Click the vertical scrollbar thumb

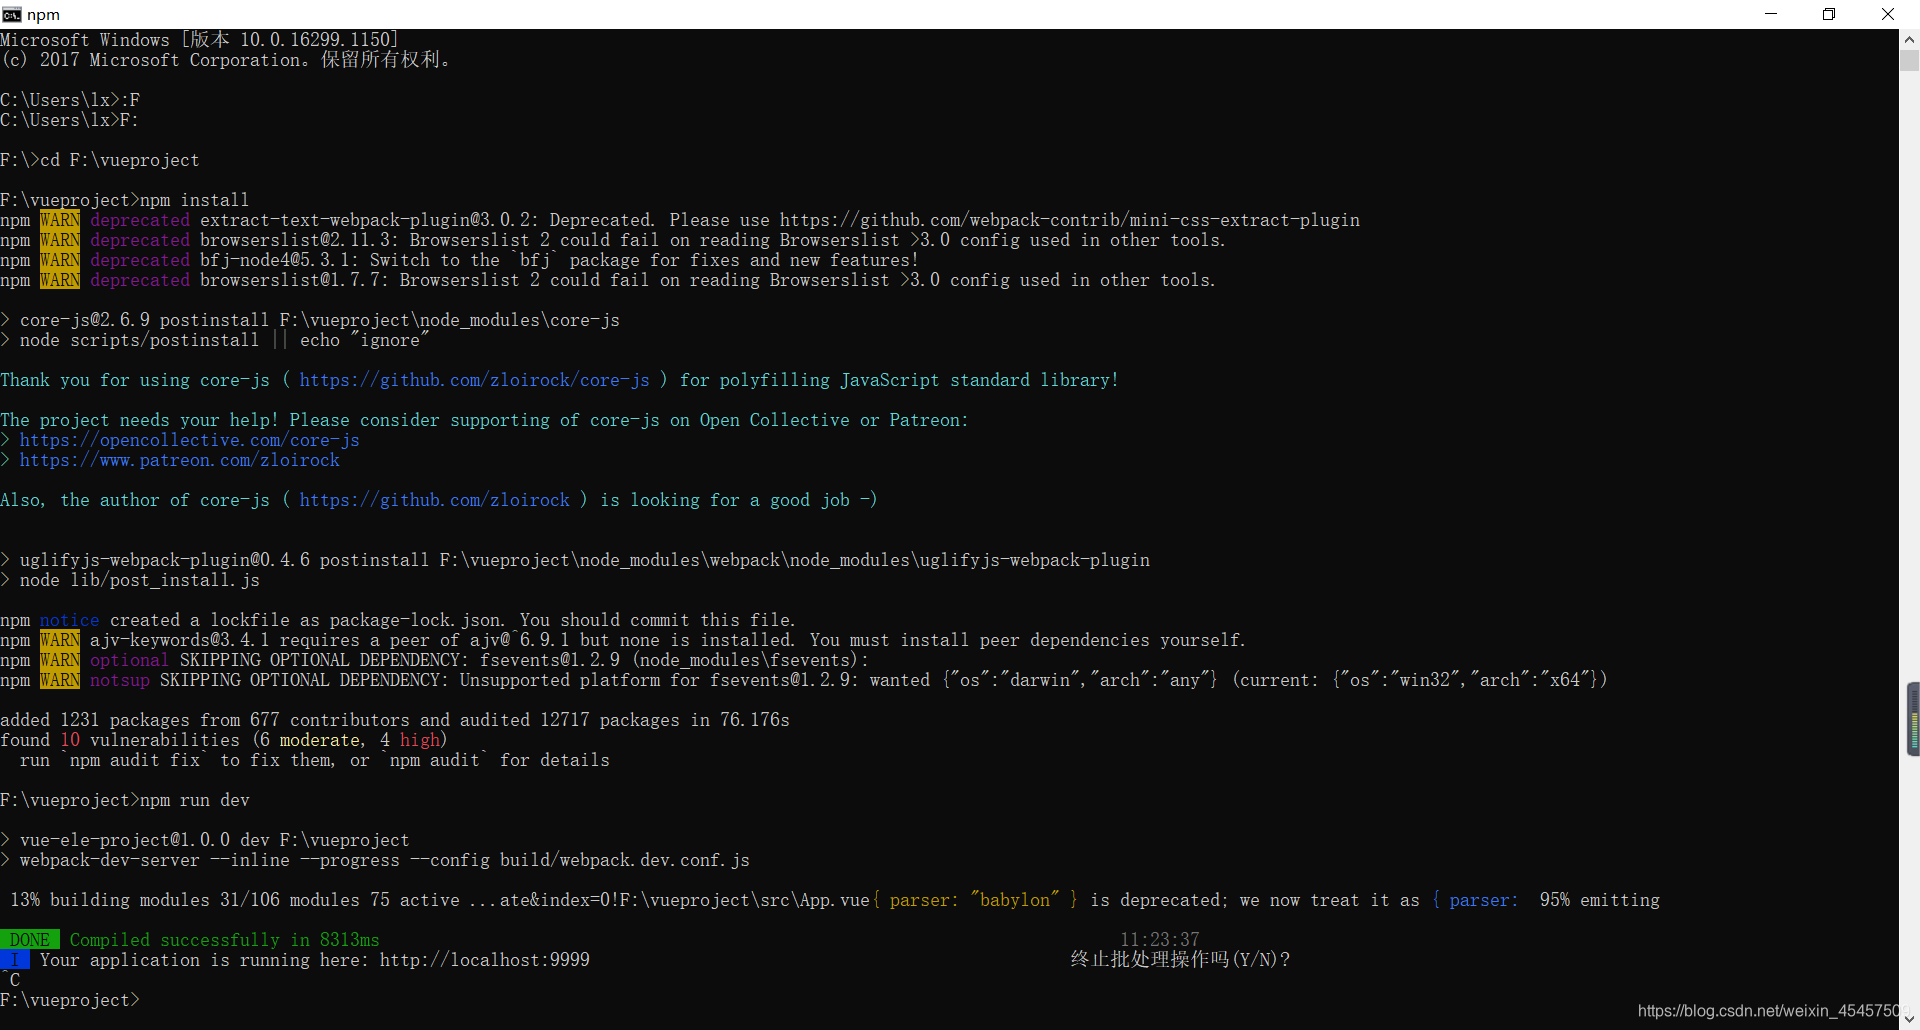pos(1909,61)
